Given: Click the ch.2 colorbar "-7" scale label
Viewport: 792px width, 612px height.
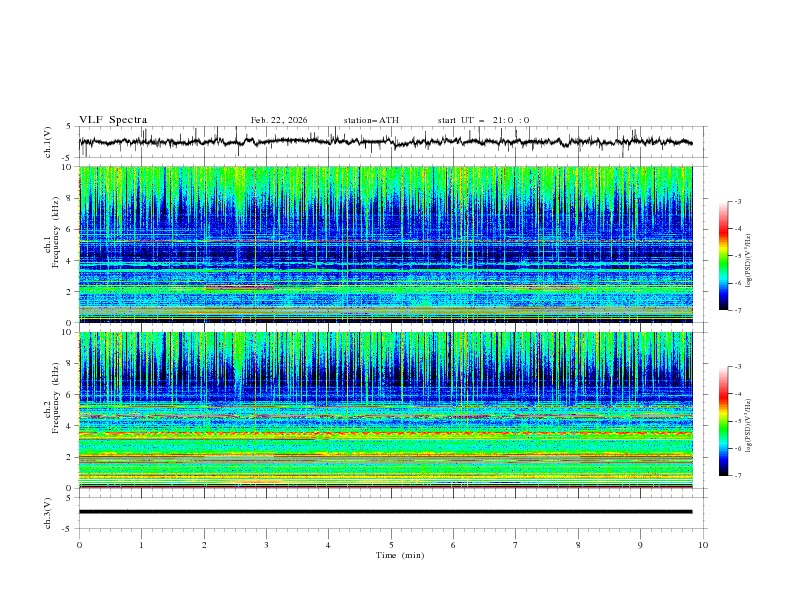Looking at the screenshot, I should click(x=738, y=476).
